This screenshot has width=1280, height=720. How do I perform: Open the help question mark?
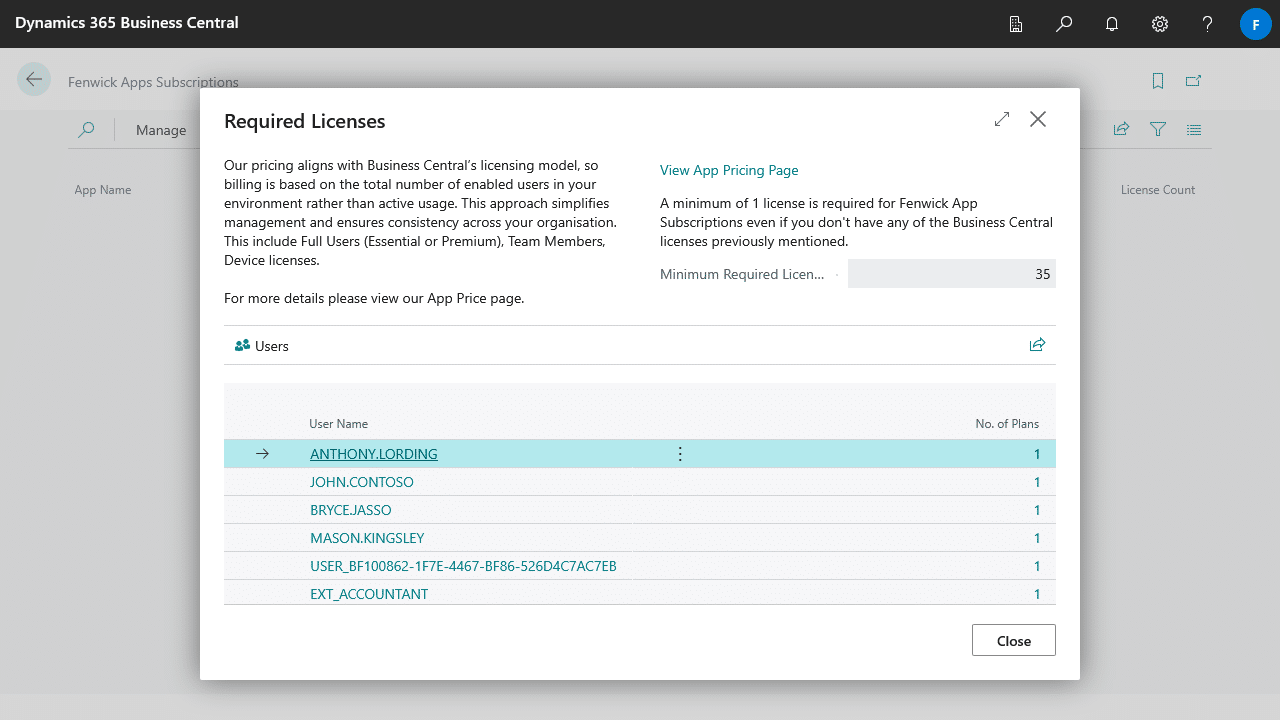click(1208, 24)
